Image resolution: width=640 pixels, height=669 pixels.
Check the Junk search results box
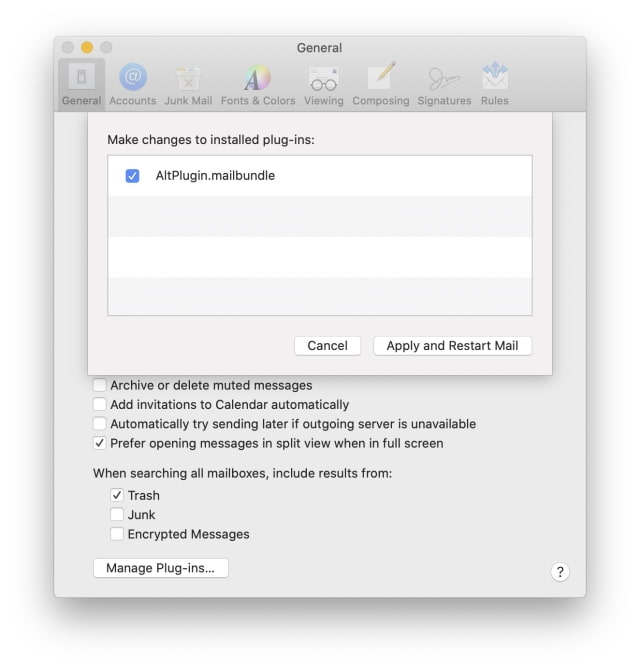(117, 515)
